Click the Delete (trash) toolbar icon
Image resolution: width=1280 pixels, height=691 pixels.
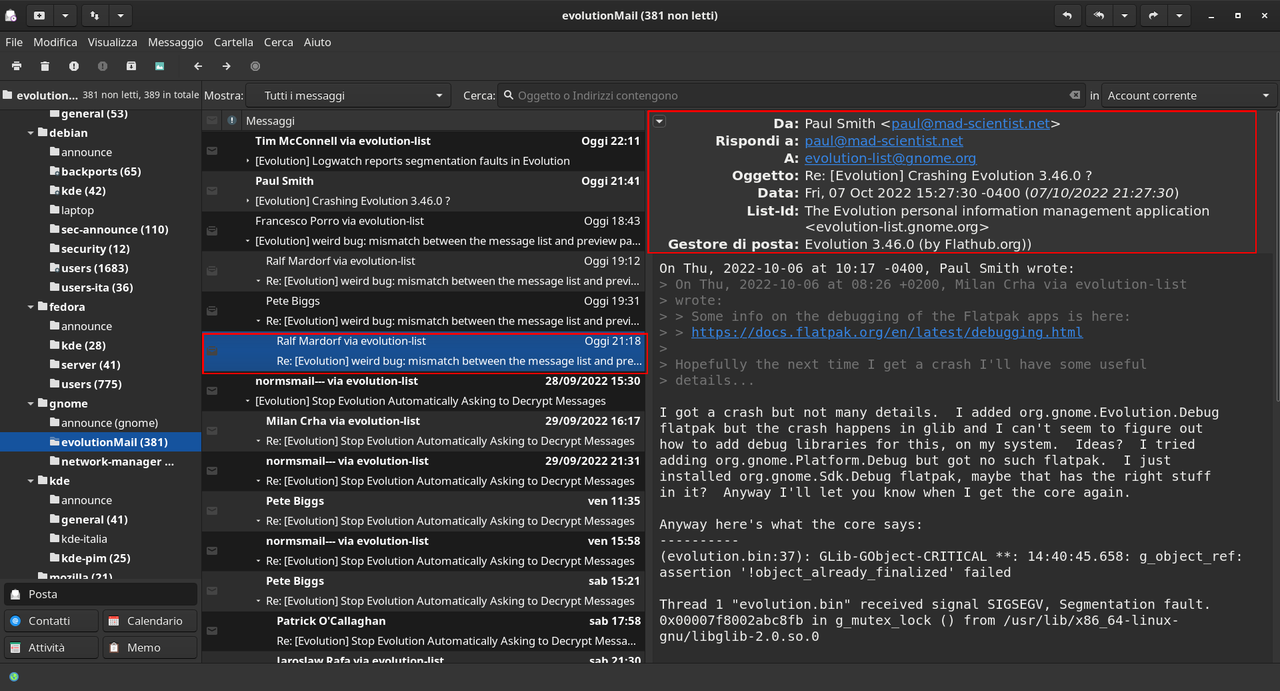[x=45, y=66]
